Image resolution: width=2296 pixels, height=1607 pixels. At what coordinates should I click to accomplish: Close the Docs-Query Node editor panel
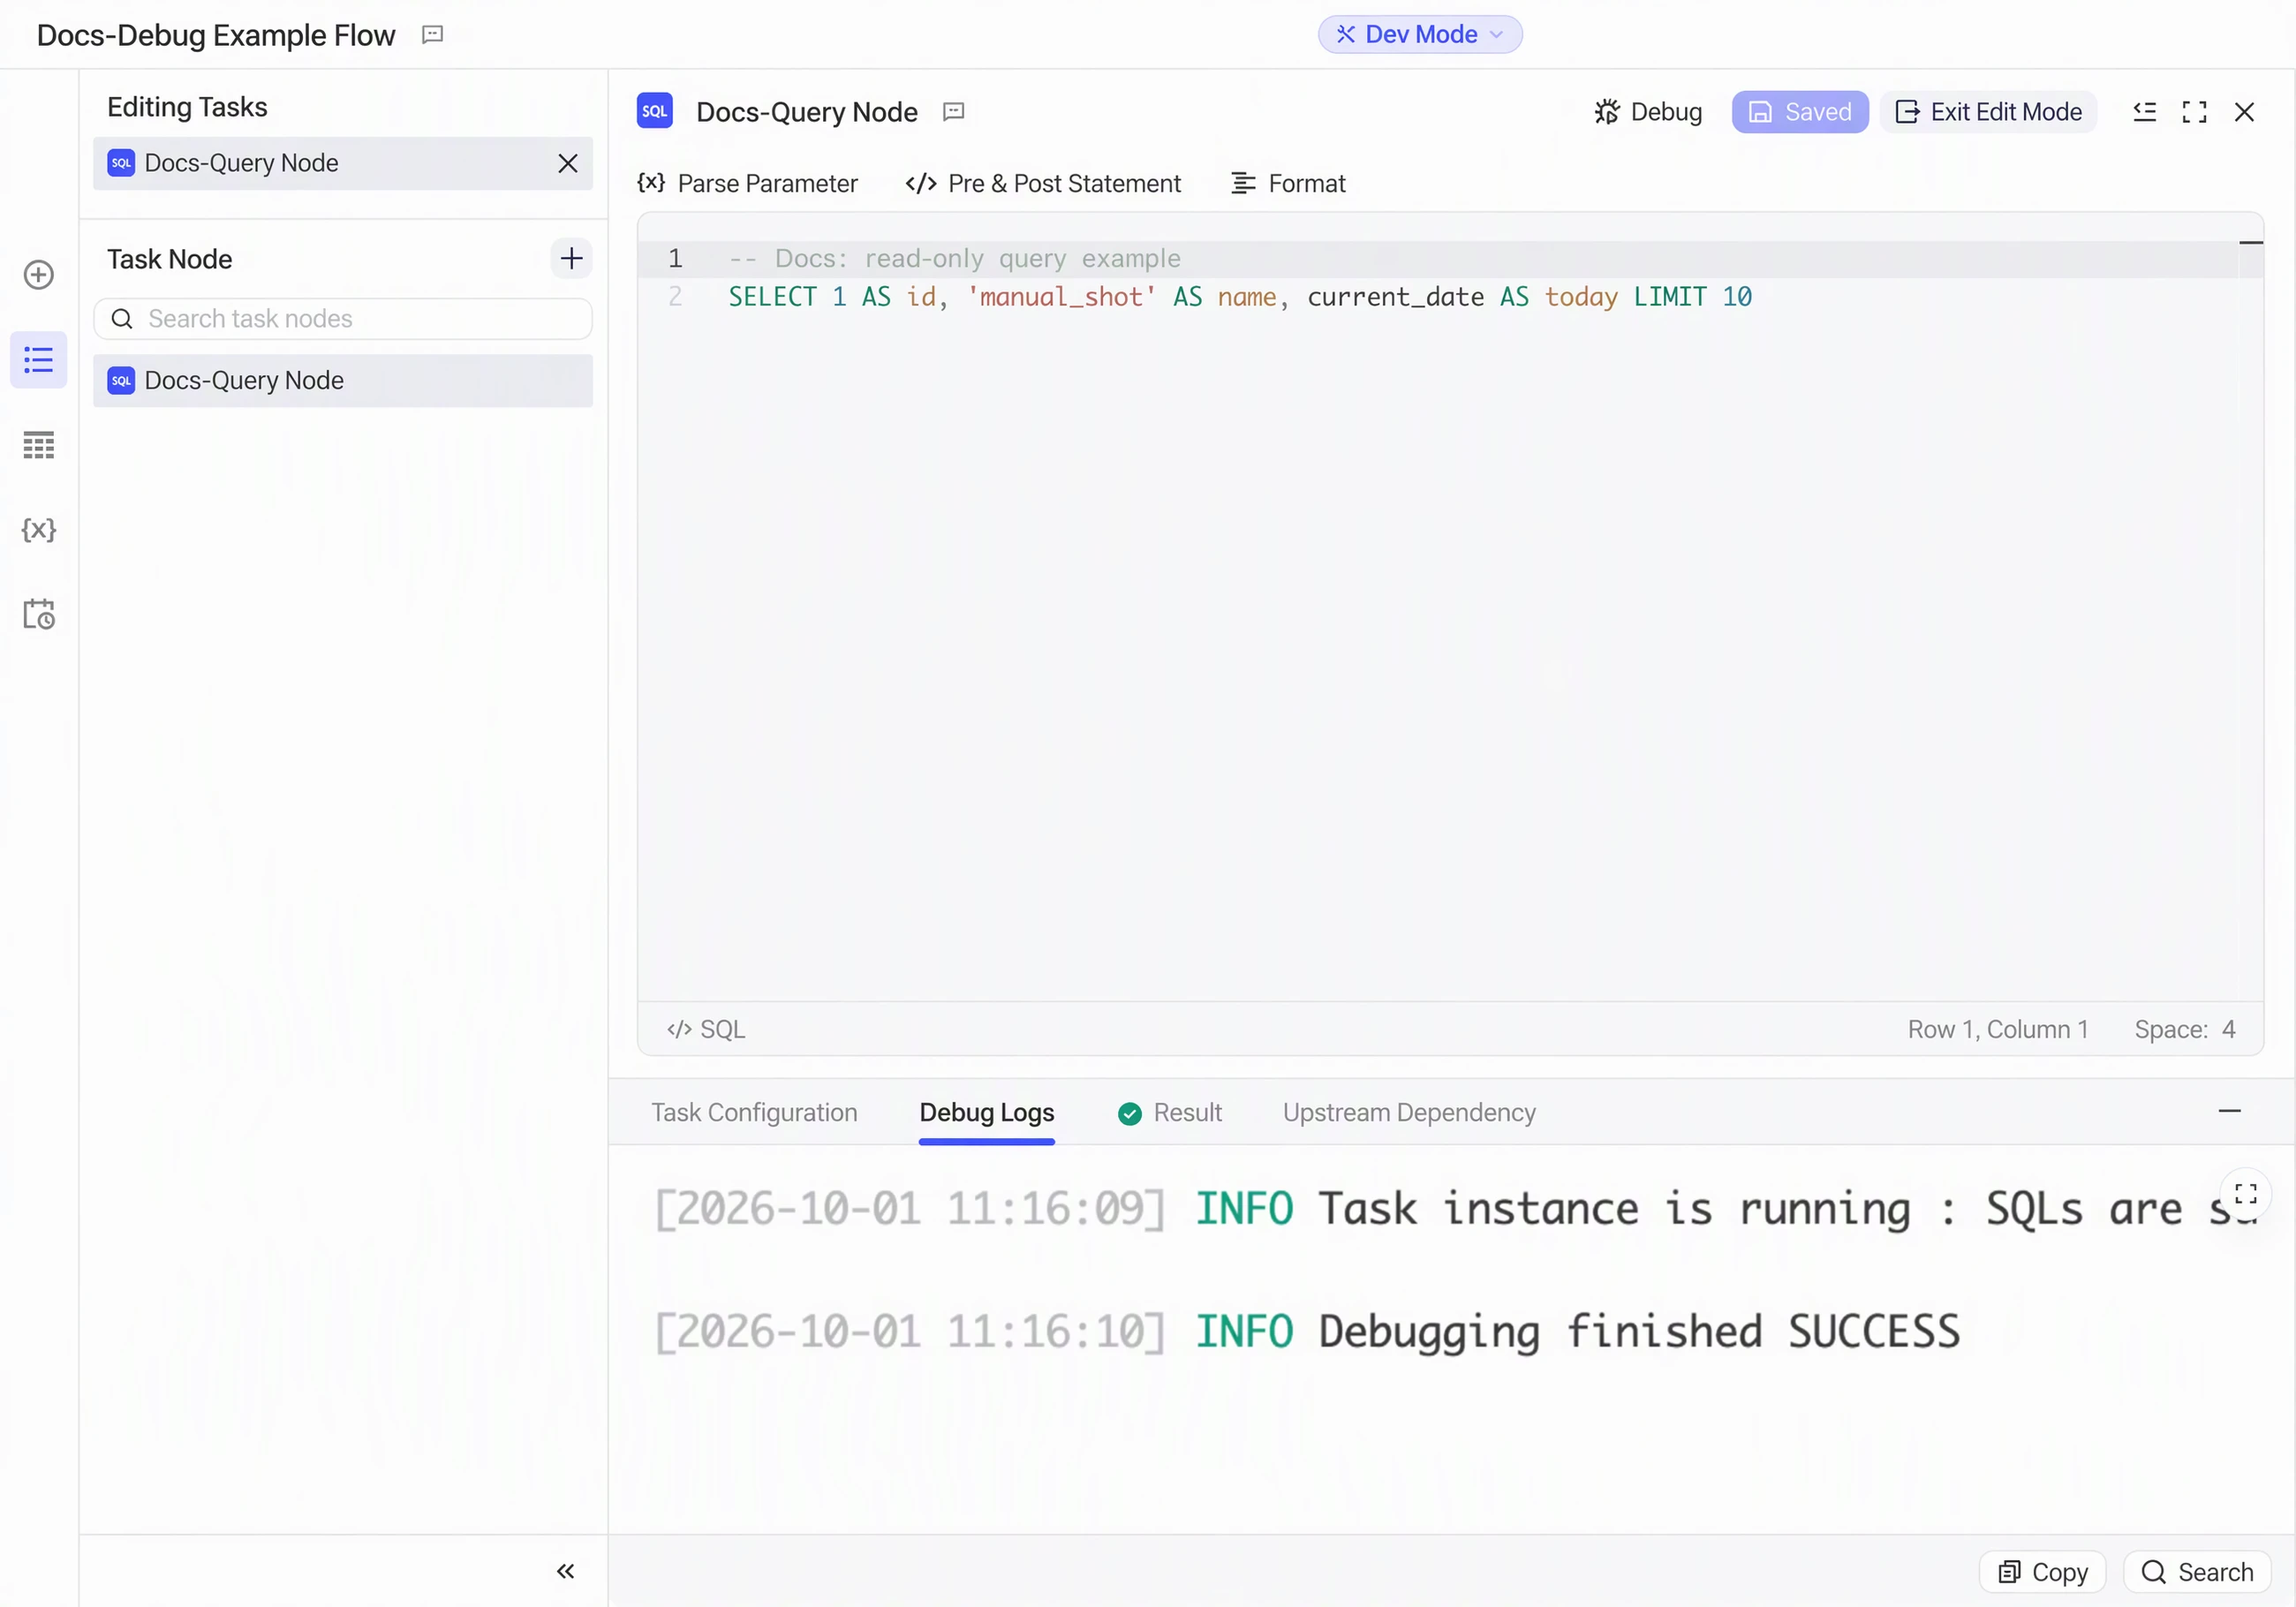[x=2244, y=112]
